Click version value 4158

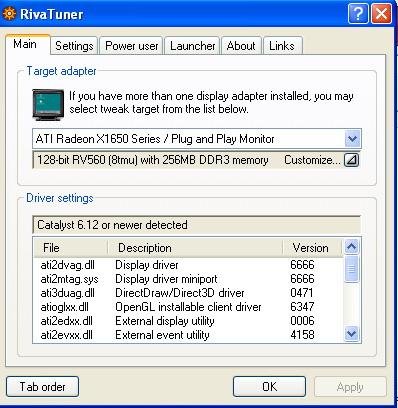302,335
